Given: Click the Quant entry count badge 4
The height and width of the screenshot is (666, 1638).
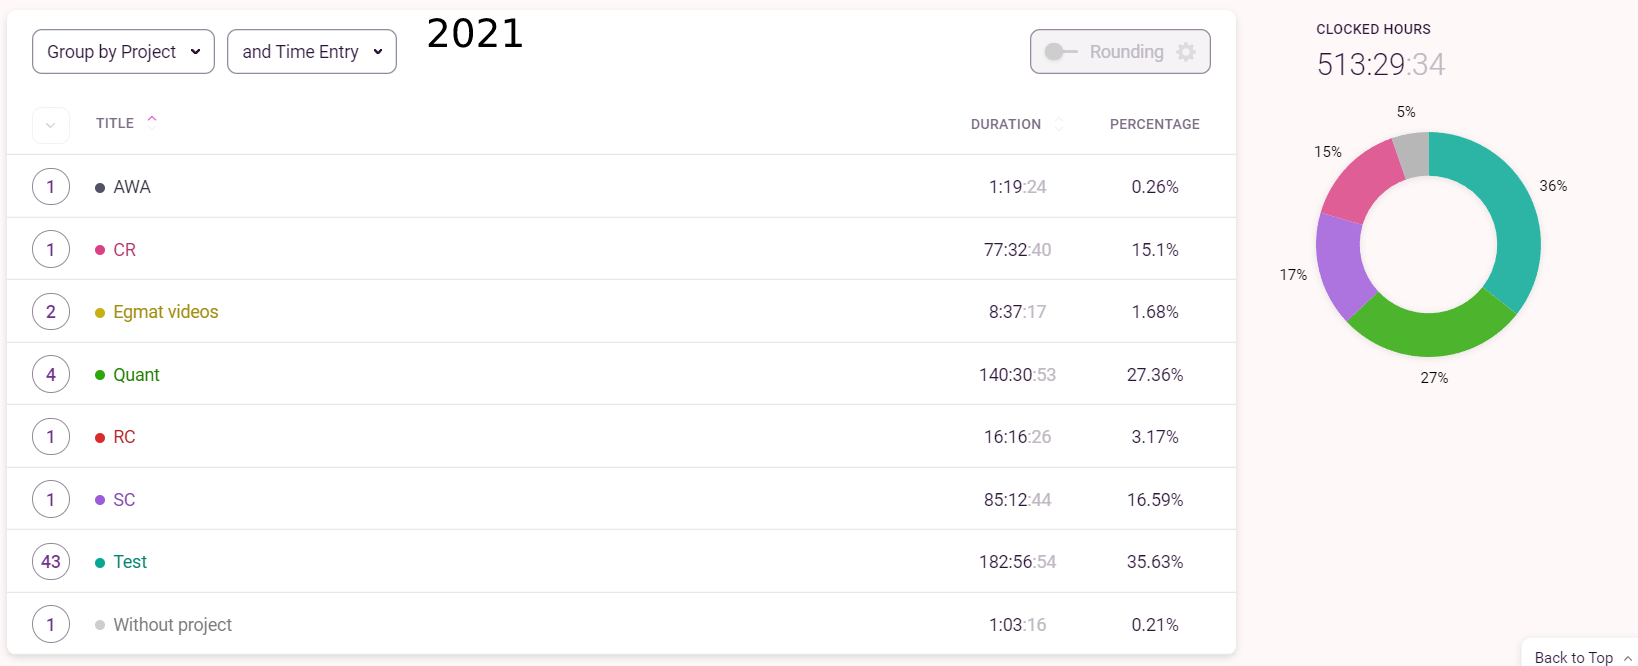Looking at the screenshot, I should (x=51, y=375).
